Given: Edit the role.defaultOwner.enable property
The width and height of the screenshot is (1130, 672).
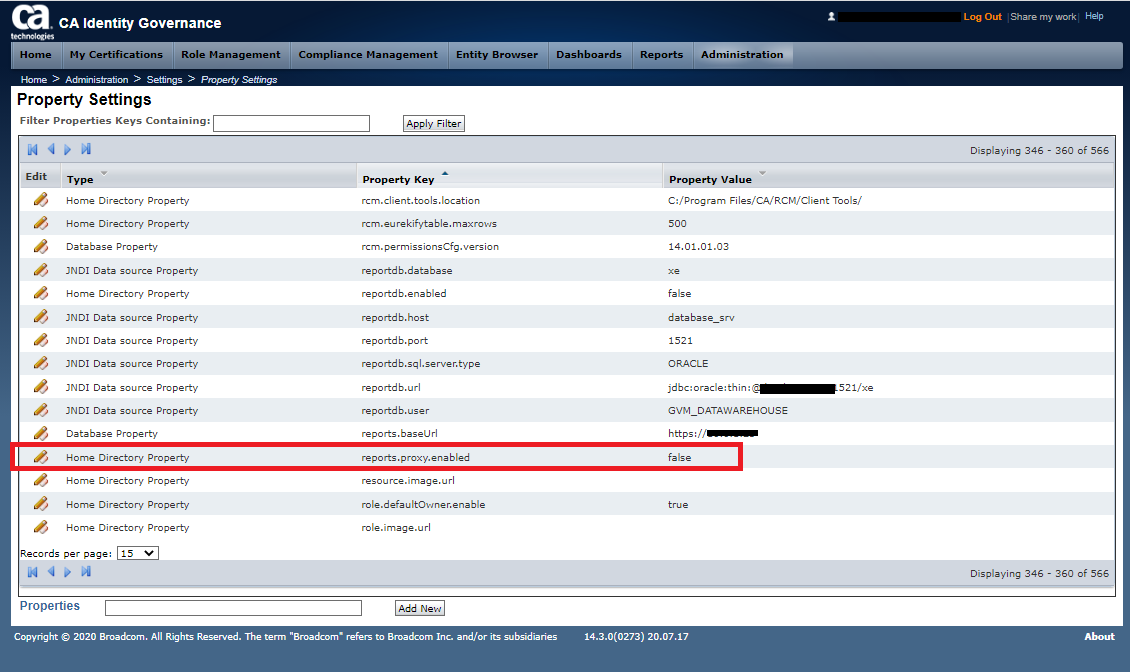Looking at the screenshot, I should coord(41,504).
